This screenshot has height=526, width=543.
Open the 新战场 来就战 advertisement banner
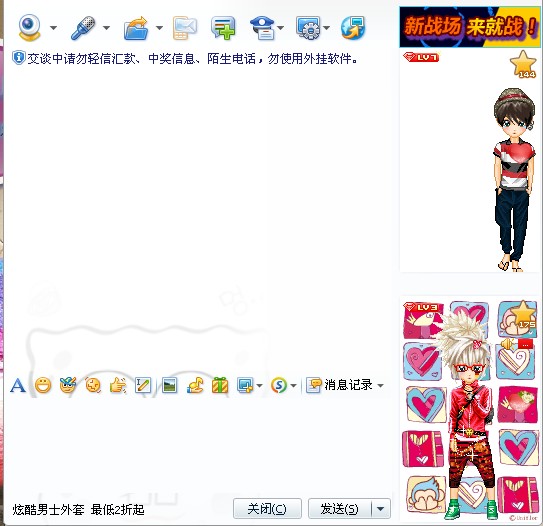pos(470,27)
